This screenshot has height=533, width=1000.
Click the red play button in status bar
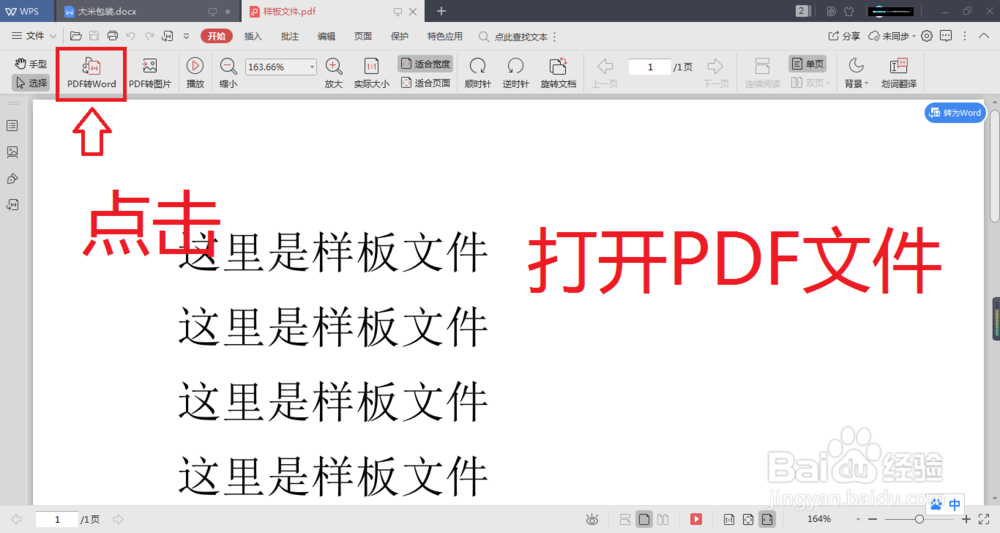[x=696, y=519]
